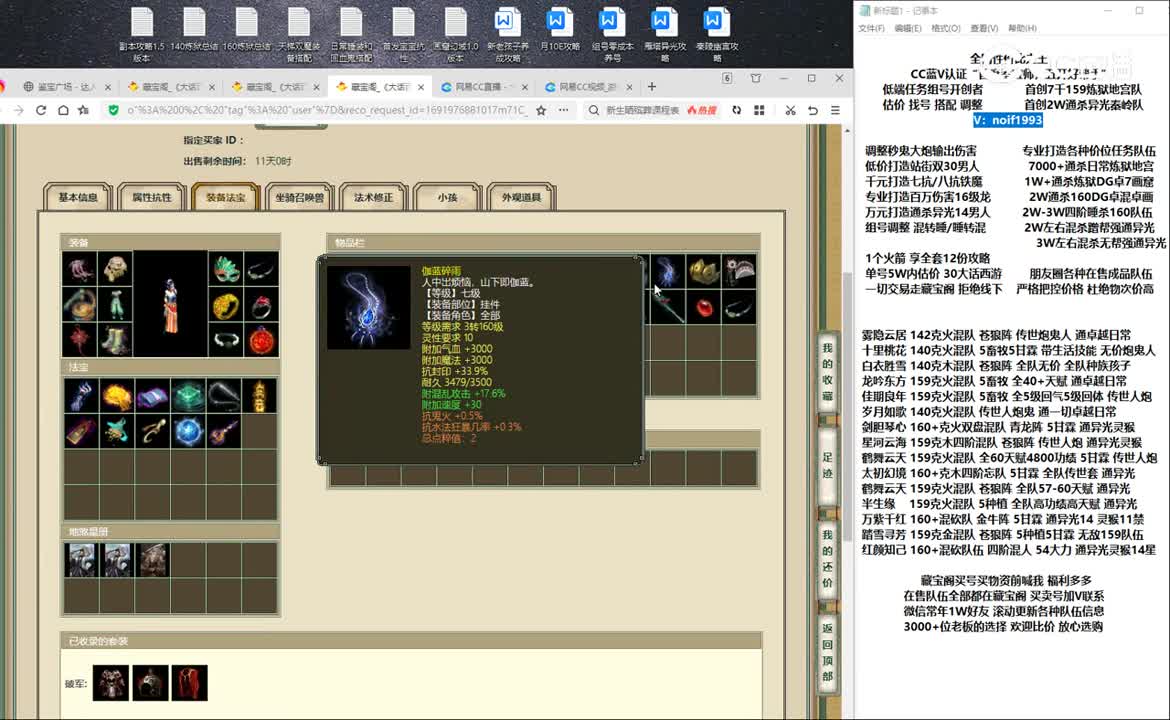Select the green feathered mask equipment icon
This screenshot has height=720, width=1170.
tap(225, 269)
